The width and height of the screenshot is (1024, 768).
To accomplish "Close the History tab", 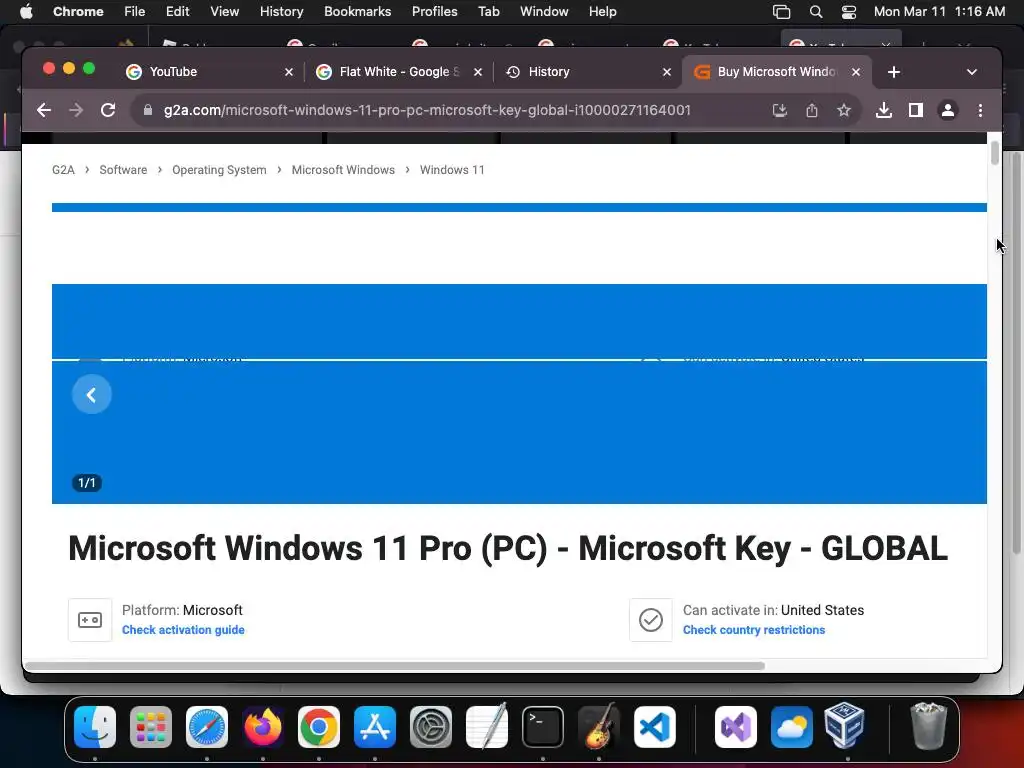I will point(667,72).
